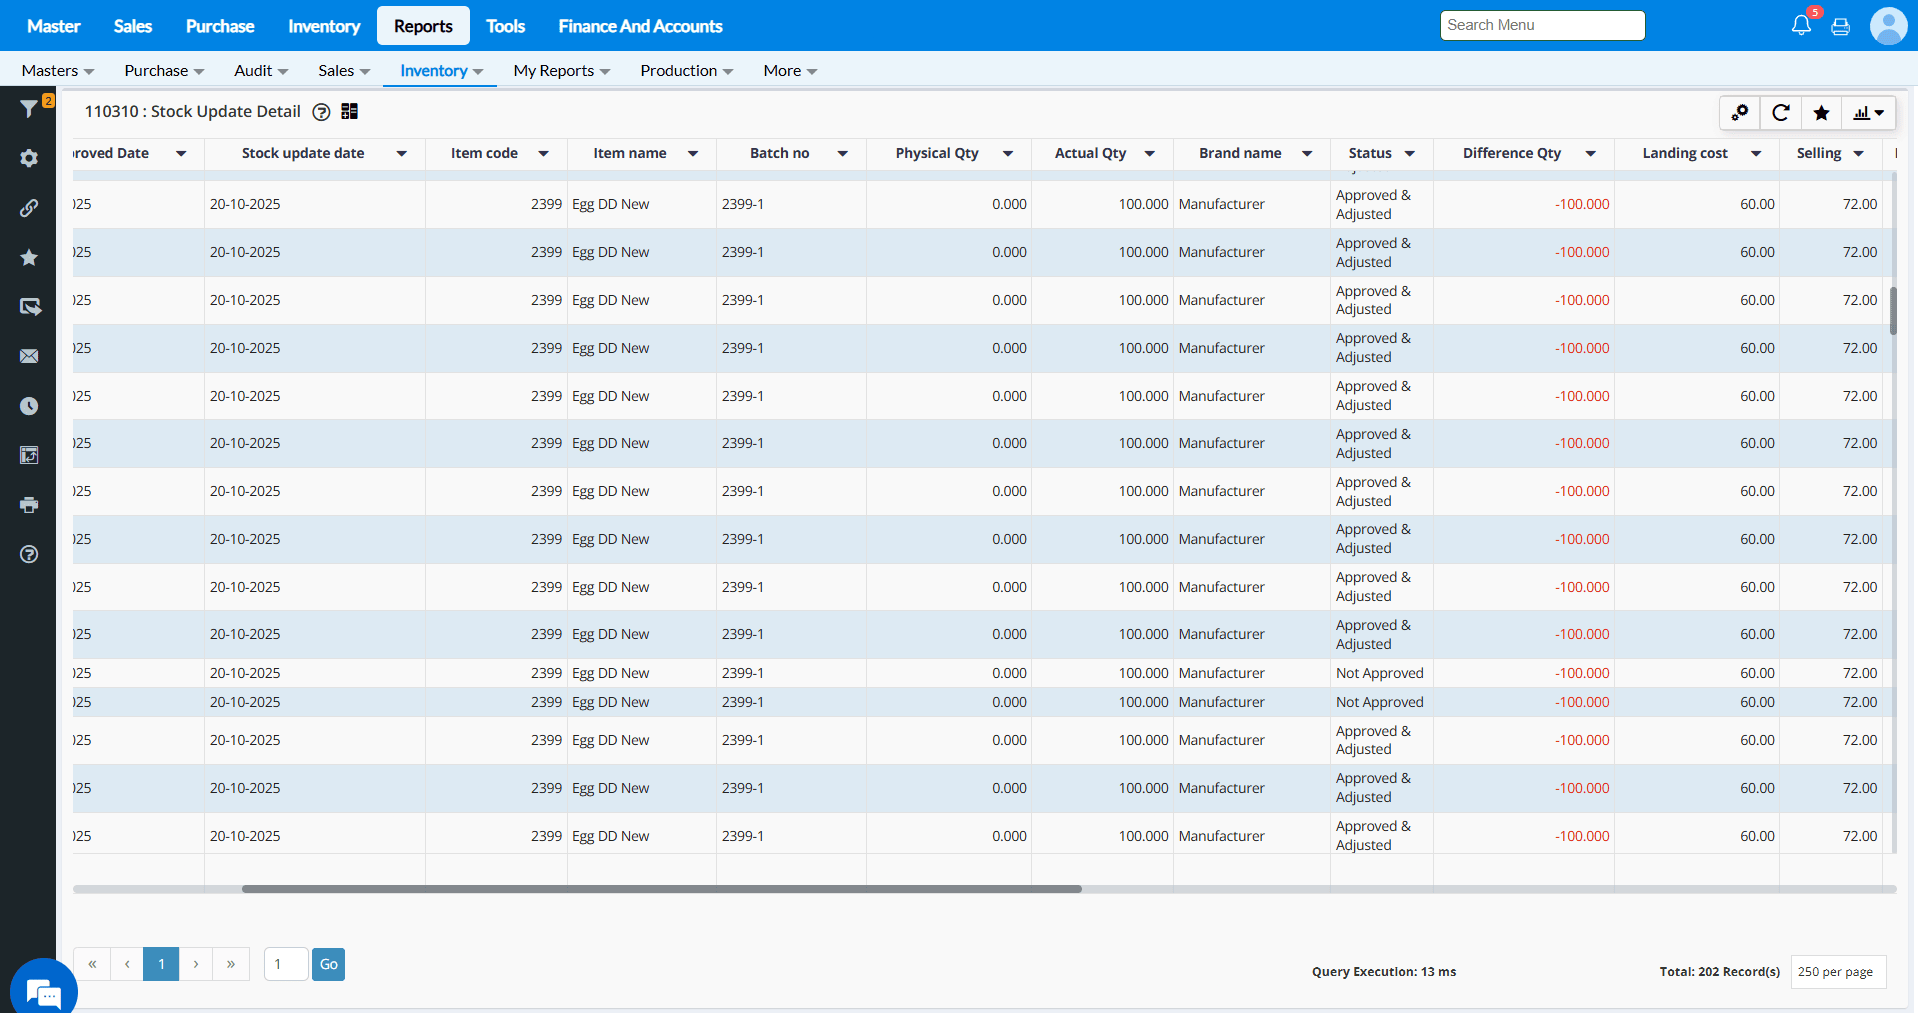The image size is (1918, 1013).
Task: Open the clock schedule icon in the sidebar
Action: click(29, 406)
